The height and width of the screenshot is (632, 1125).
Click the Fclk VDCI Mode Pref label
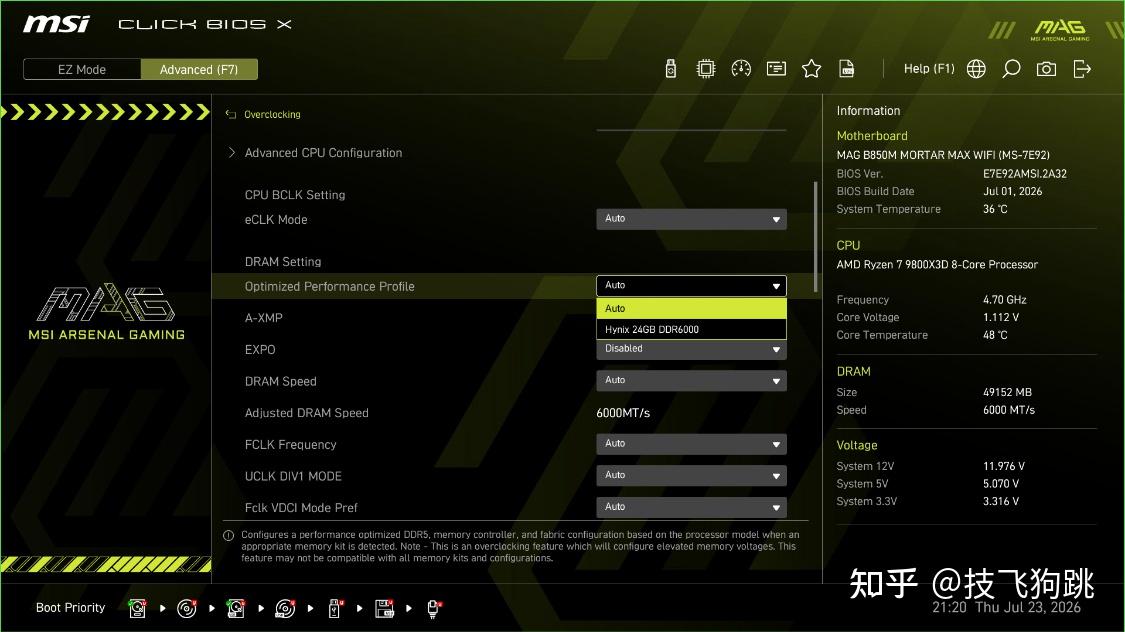(x=301, y=507)
